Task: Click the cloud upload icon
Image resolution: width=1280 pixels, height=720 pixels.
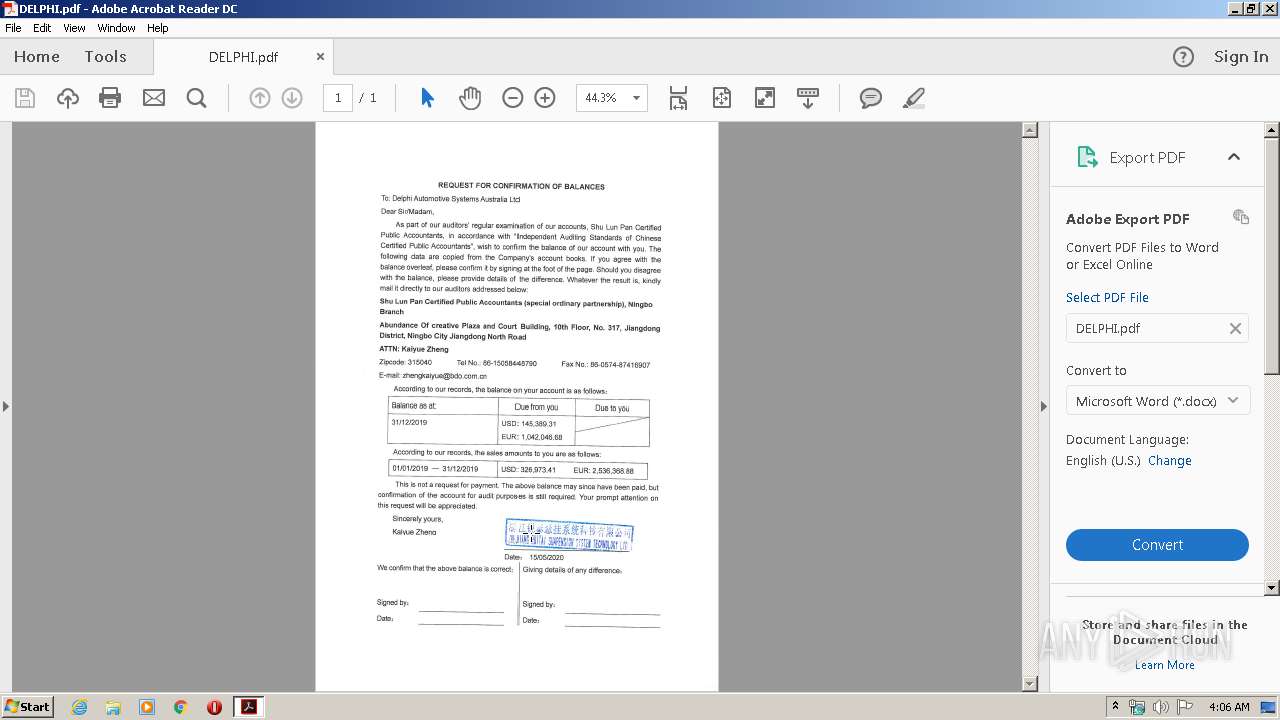Action: (67, 98)
